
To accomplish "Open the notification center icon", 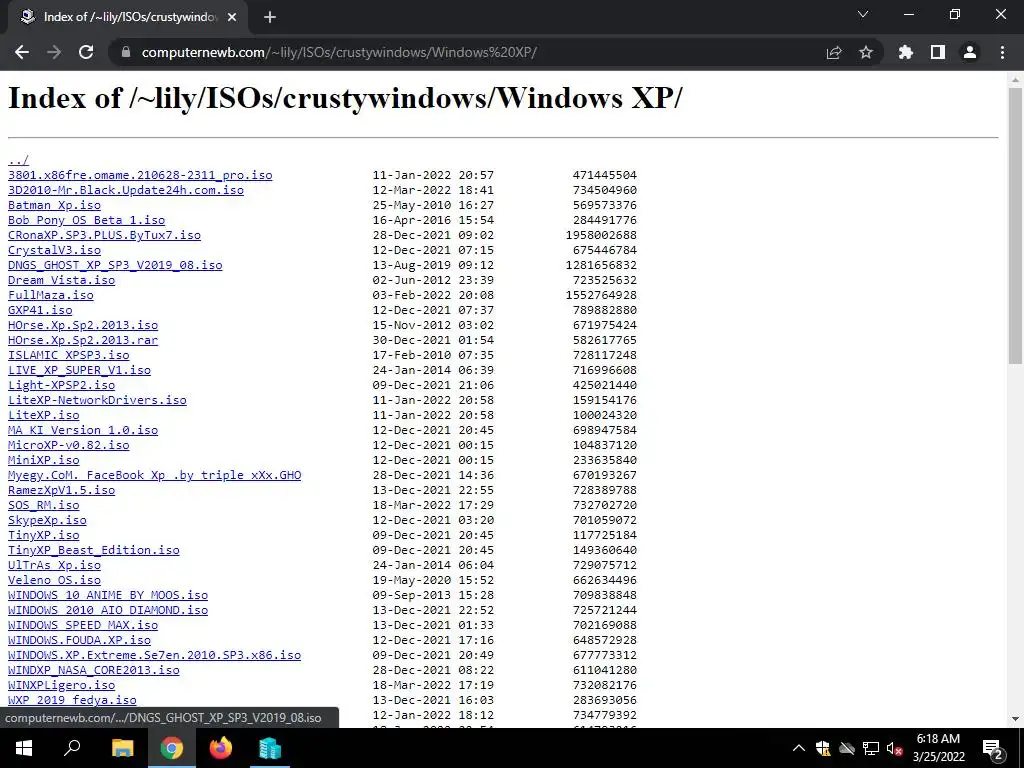I will (x=993, y=748).
